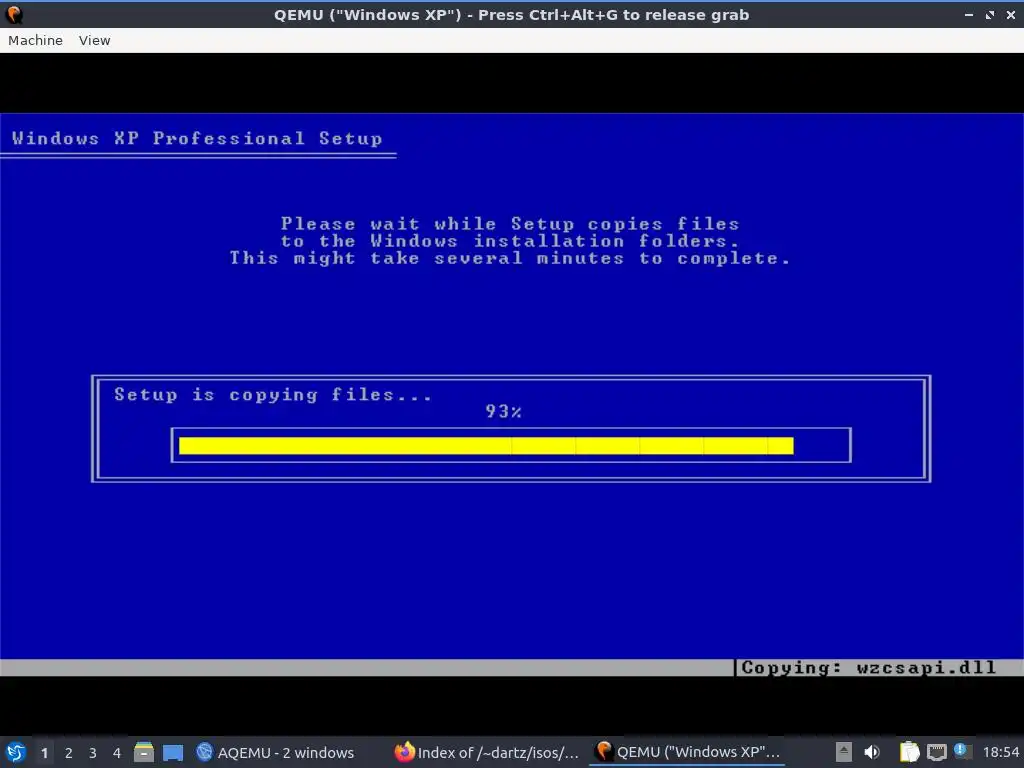
Task: Switch to the Firefox Index of ~dartz/isos window
Action: coord(487,753)
